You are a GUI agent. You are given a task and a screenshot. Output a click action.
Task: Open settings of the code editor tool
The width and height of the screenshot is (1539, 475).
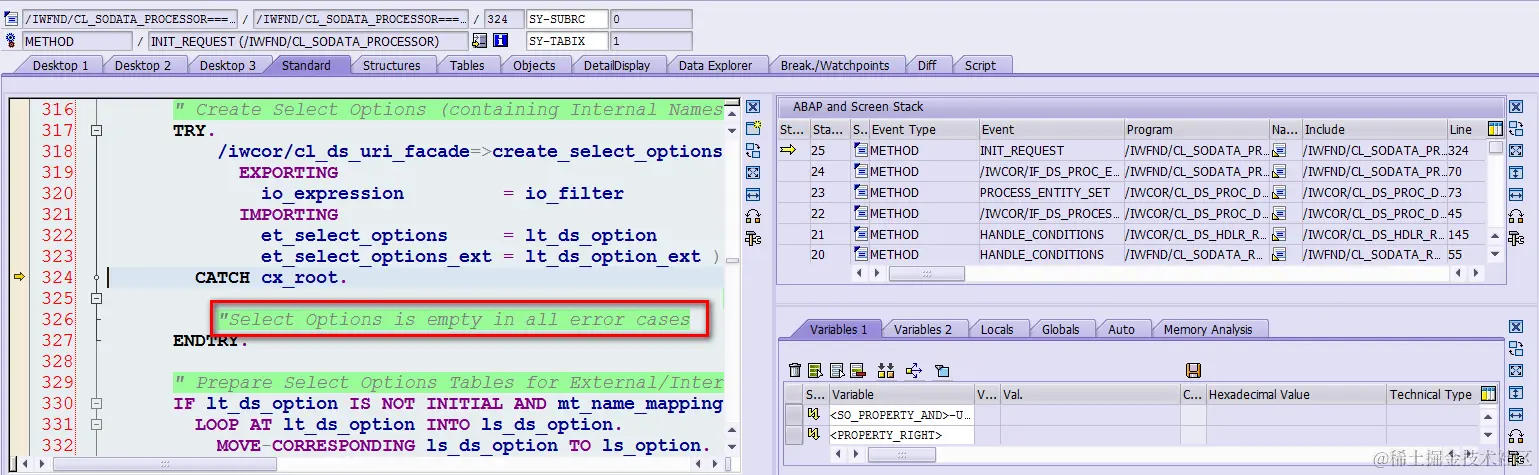pyautogui.click(x=753, y=238)
